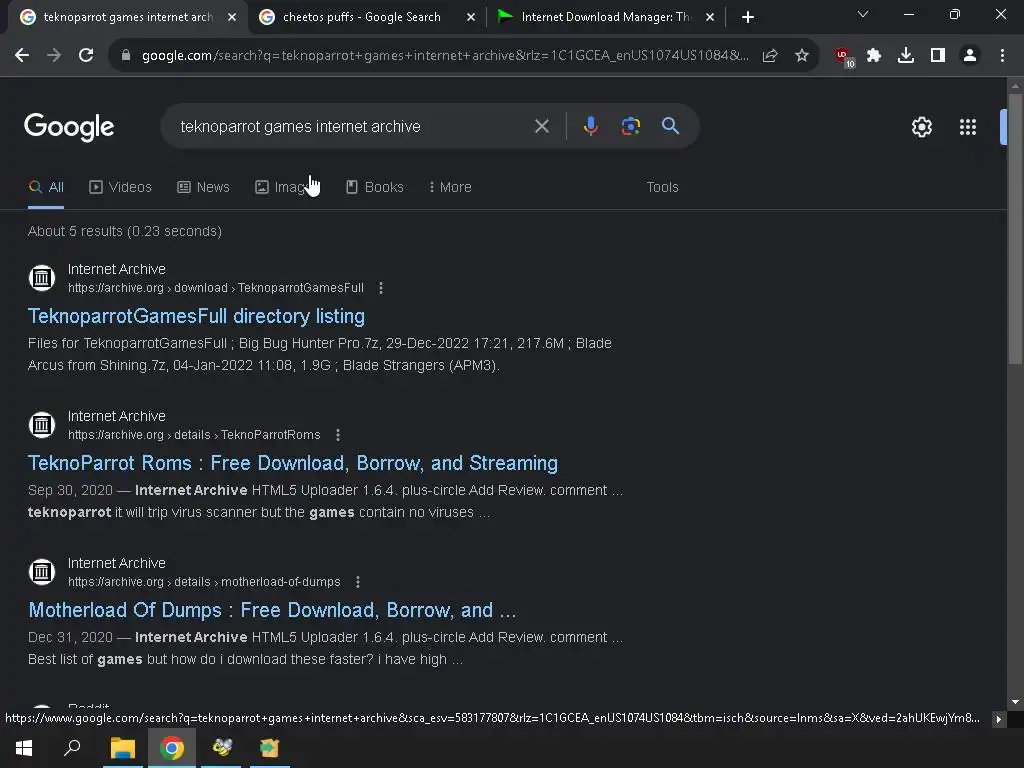
Task: Show Chrome downloads tray icon
Action: [x=906, y=56]
